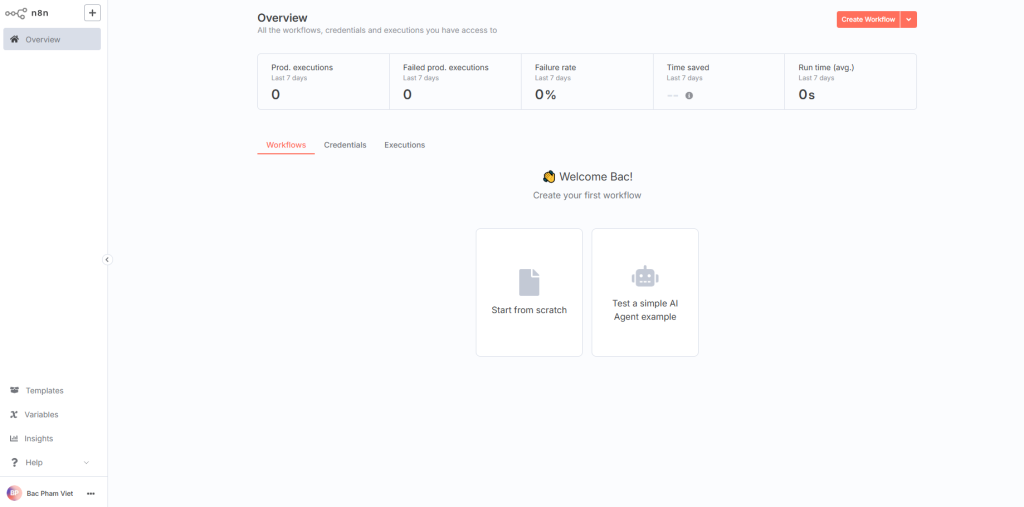Click the Time saved info icon
This screenshot has width=1024, height=507.
[689, 95]
